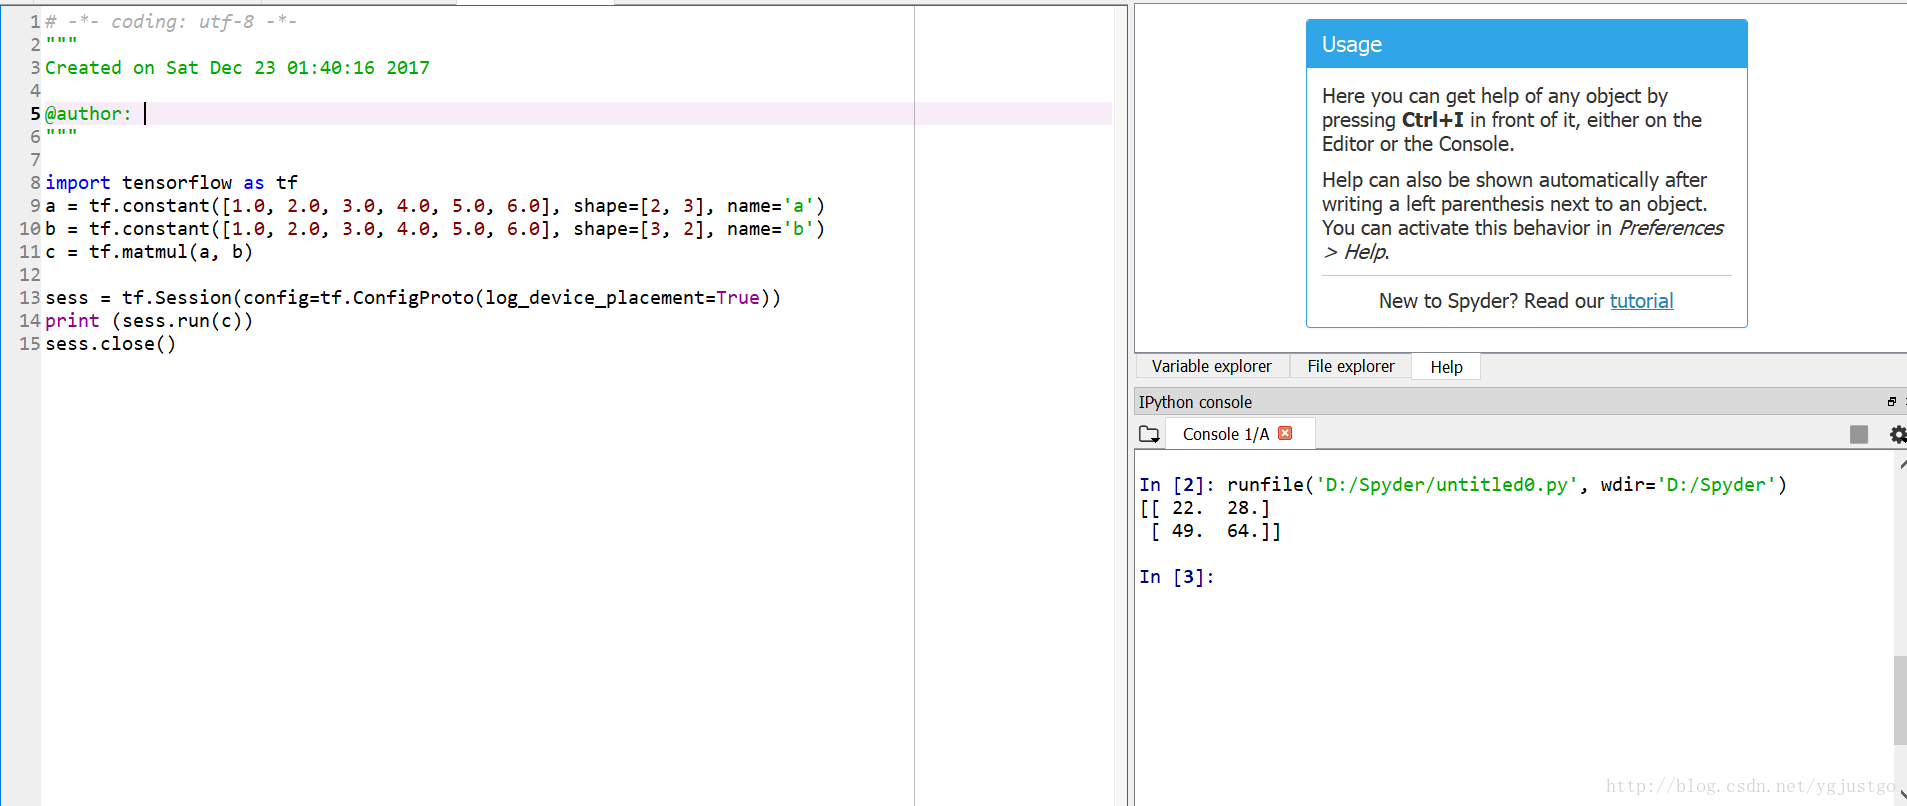Click the 'IPython console' pane title
1907x806 pixels.
(x=1195, y=402)
